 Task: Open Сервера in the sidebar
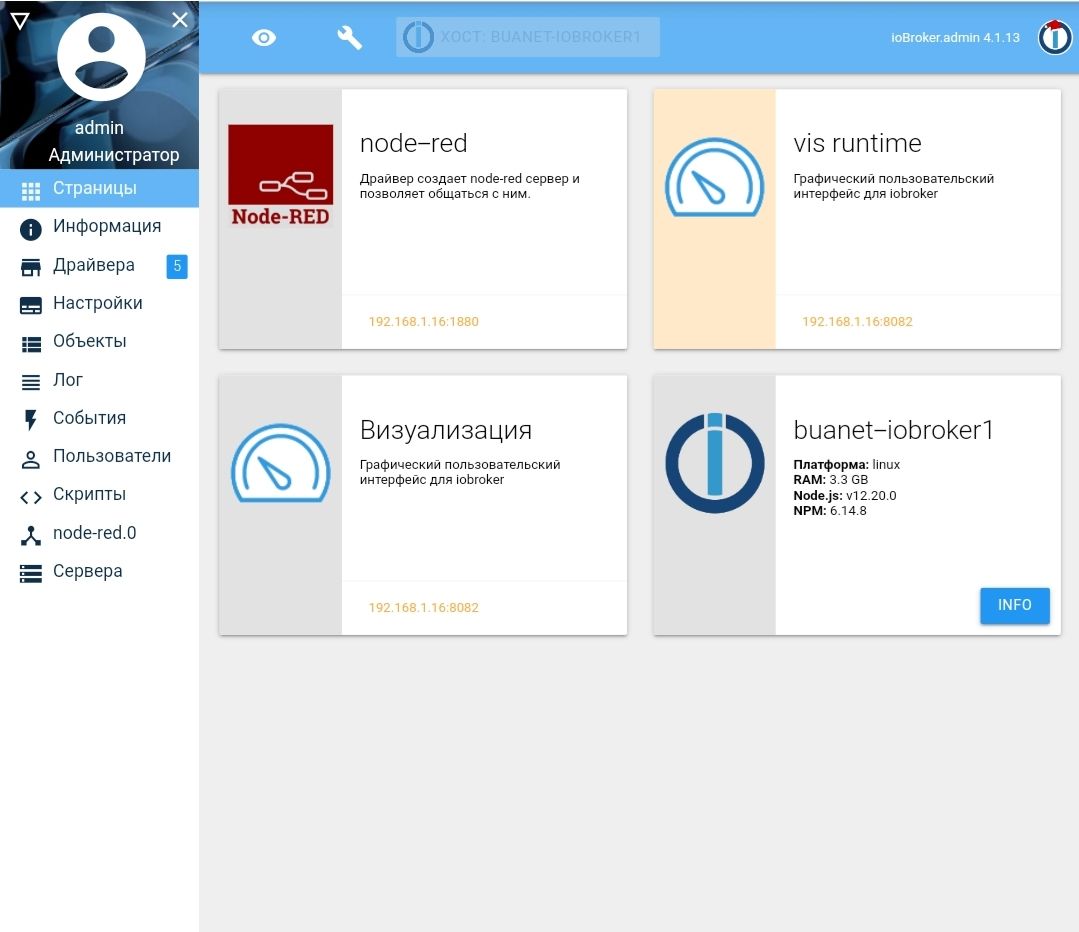point(99,571)
